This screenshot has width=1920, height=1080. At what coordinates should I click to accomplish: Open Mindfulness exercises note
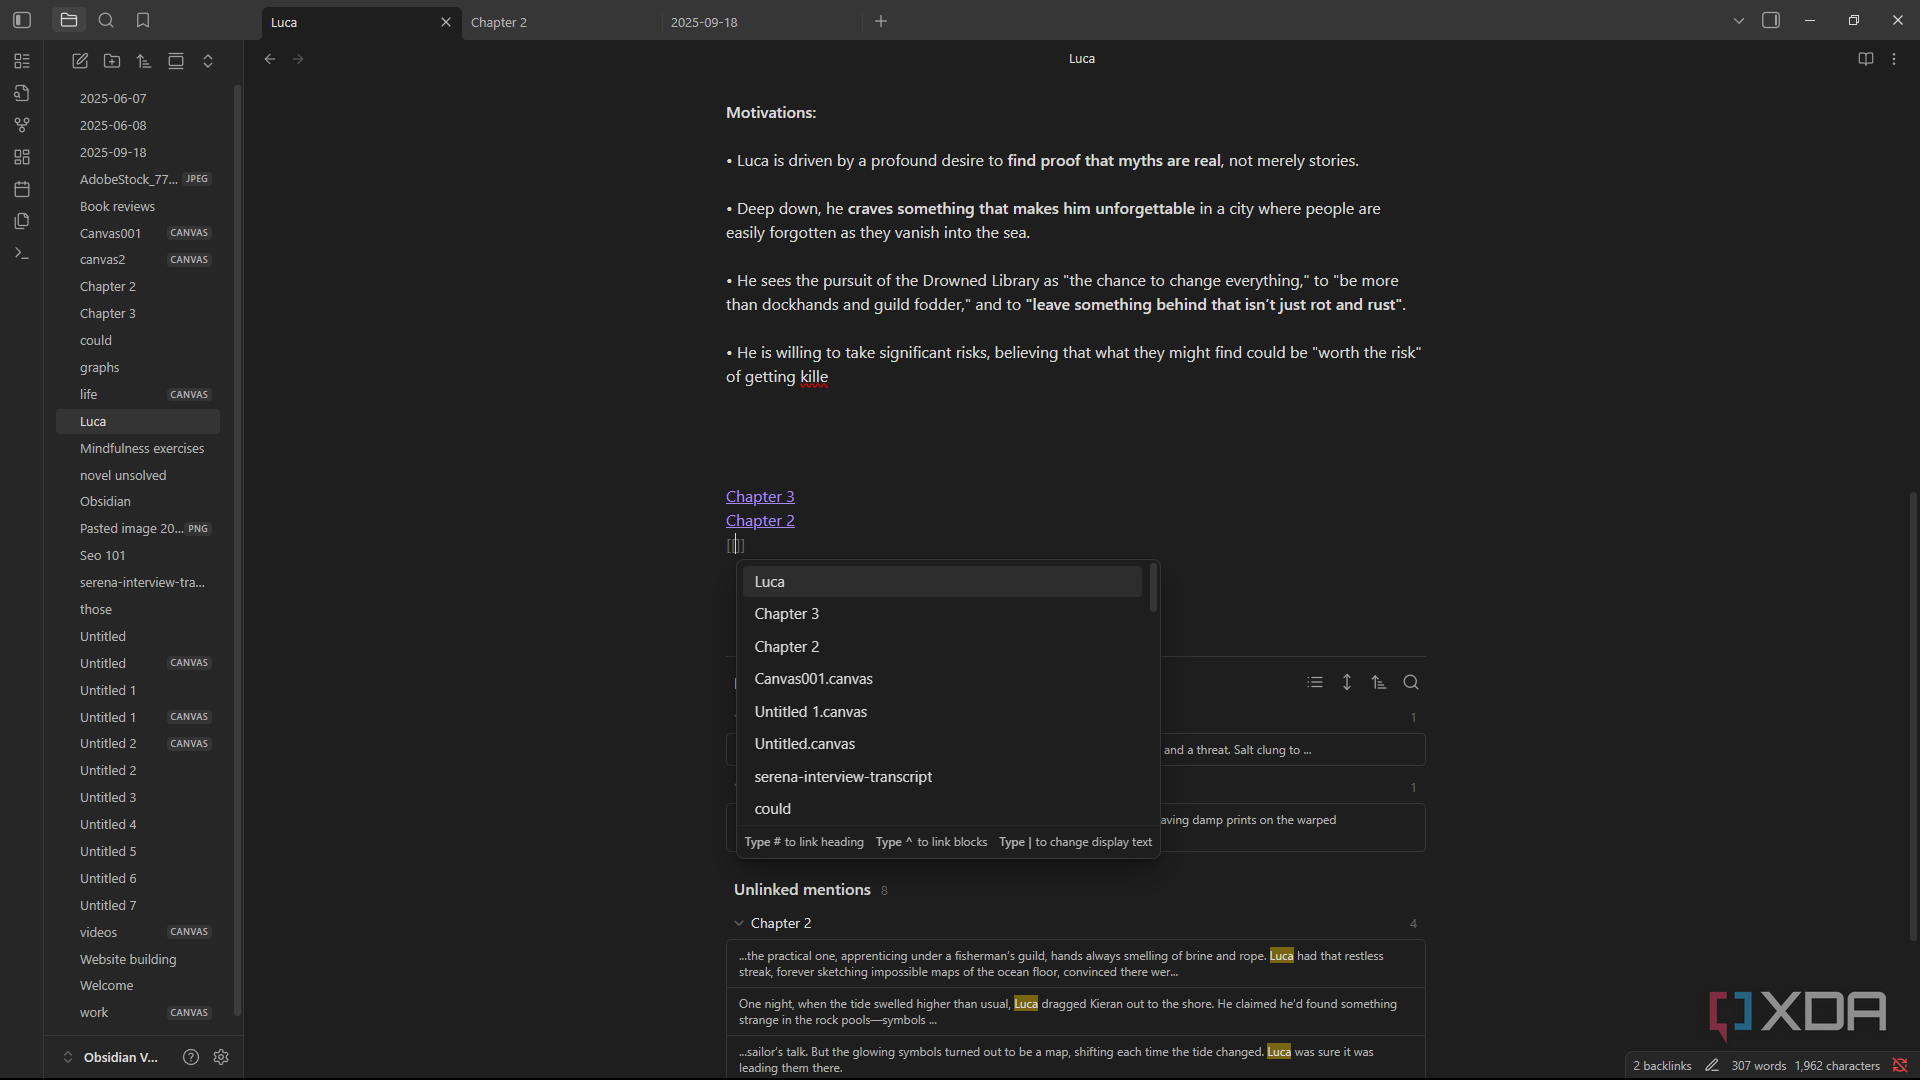coord(138,448)
